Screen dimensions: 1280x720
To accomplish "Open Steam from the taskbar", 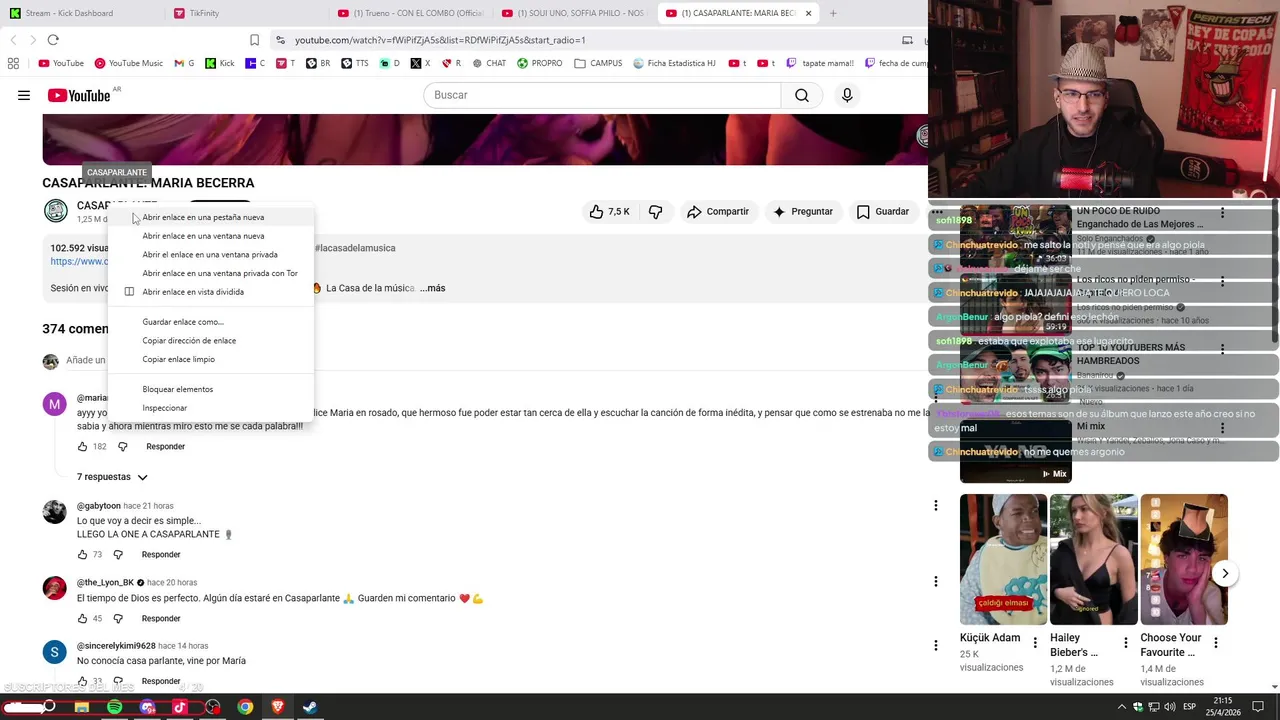I will [310, 707].
